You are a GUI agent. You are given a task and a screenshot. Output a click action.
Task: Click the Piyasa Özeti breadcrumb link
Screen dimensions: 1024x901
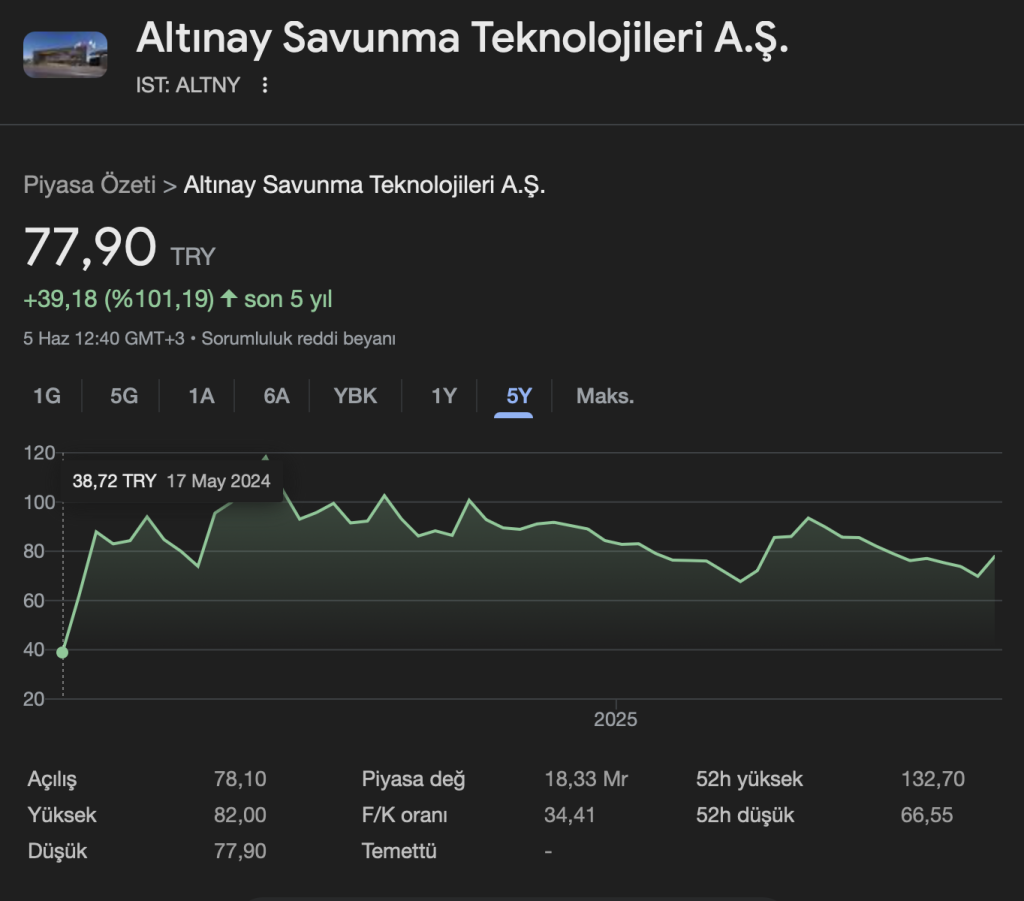click(89, 185)
